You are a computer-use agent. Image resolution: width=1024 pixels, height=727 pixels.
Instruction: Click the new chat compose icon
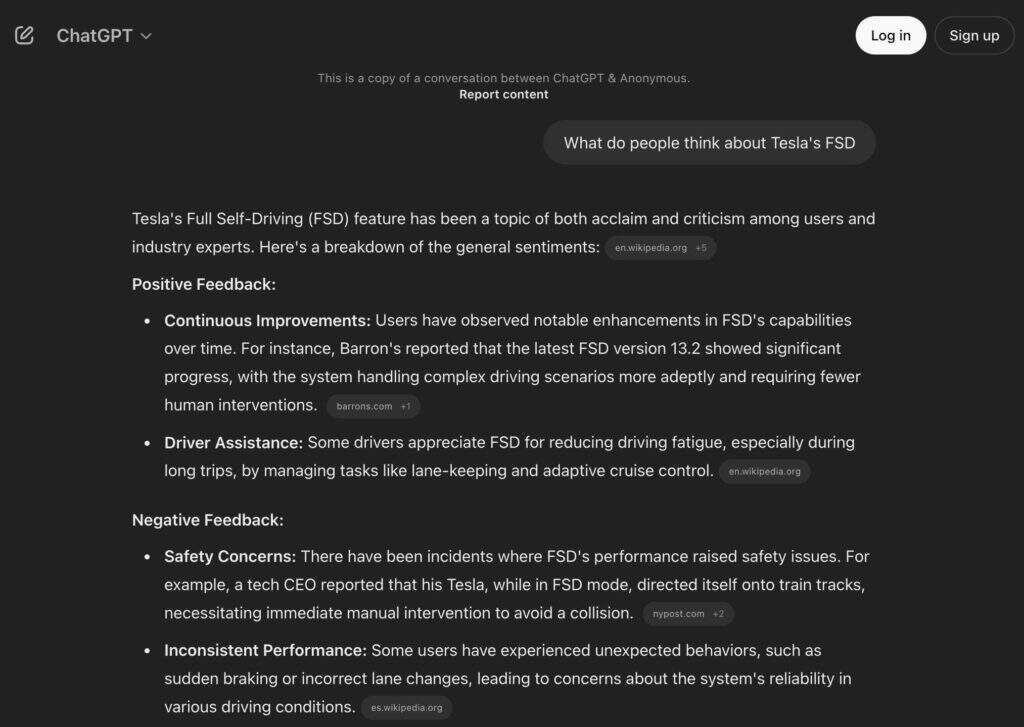pyautogui.click(x=25, y=35)
